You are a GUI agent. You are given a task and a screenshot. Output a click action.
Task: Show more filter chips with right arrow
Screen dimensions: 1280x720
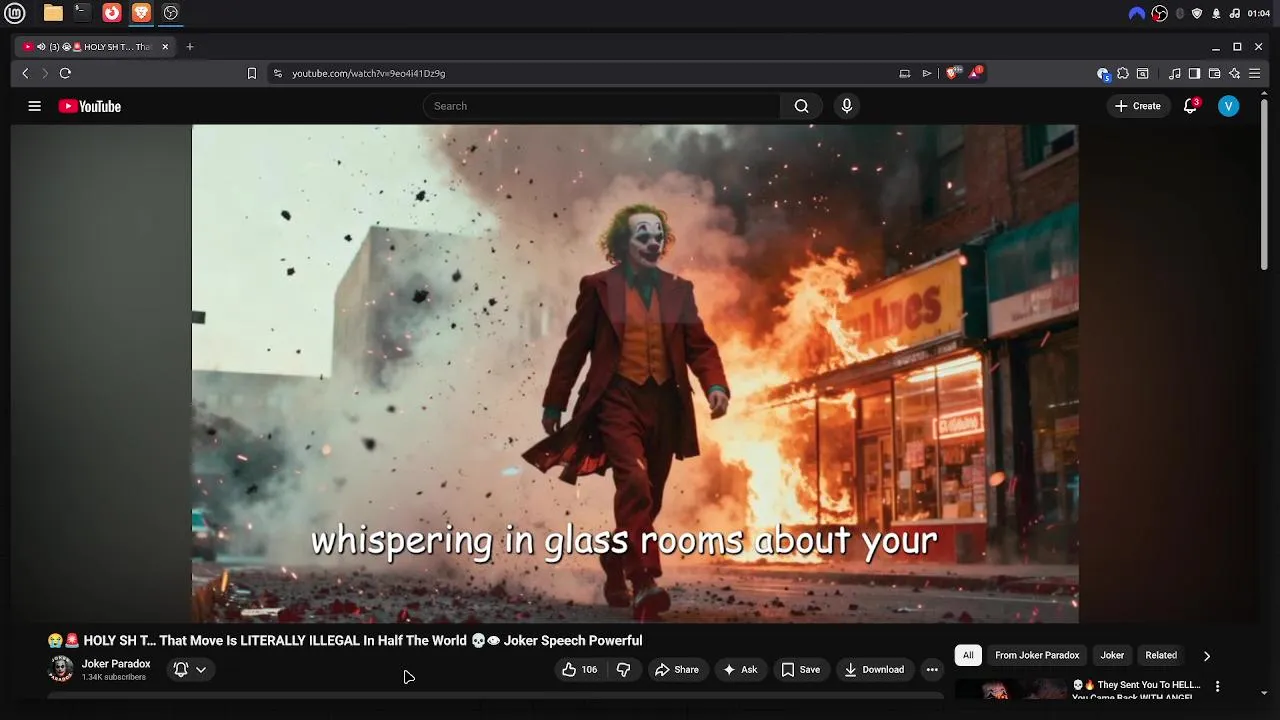pyautogui.click(x=1206, y=656)
